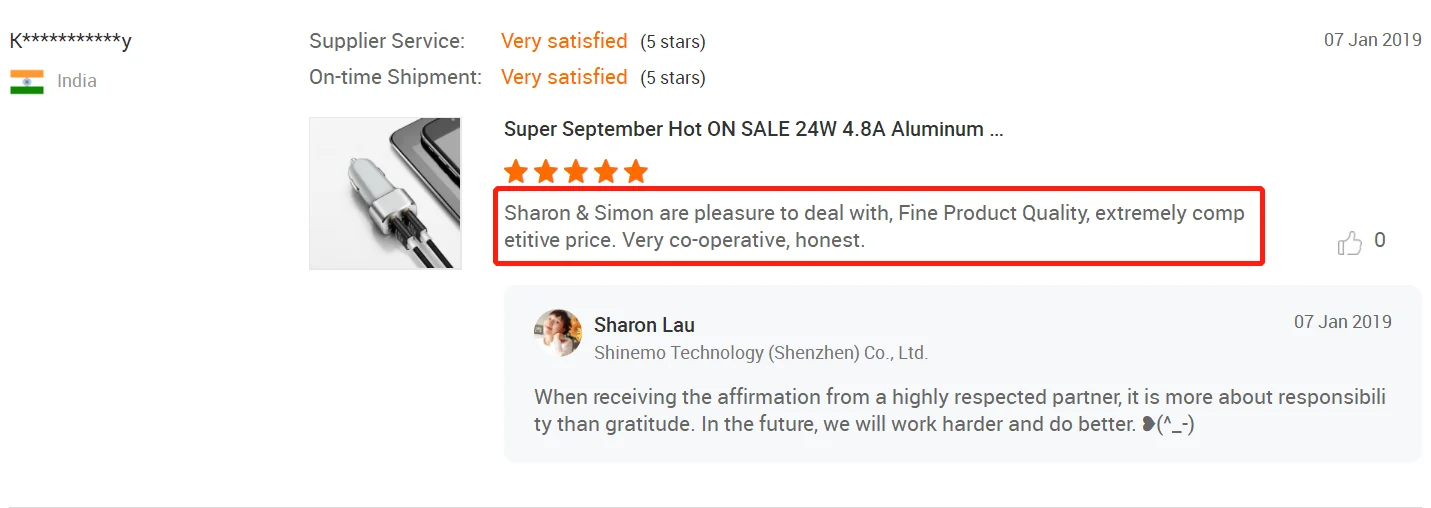Click the reply date in Sharon Lau's response
This screenshot has height=508, width=1431.
pos(1342,322)
